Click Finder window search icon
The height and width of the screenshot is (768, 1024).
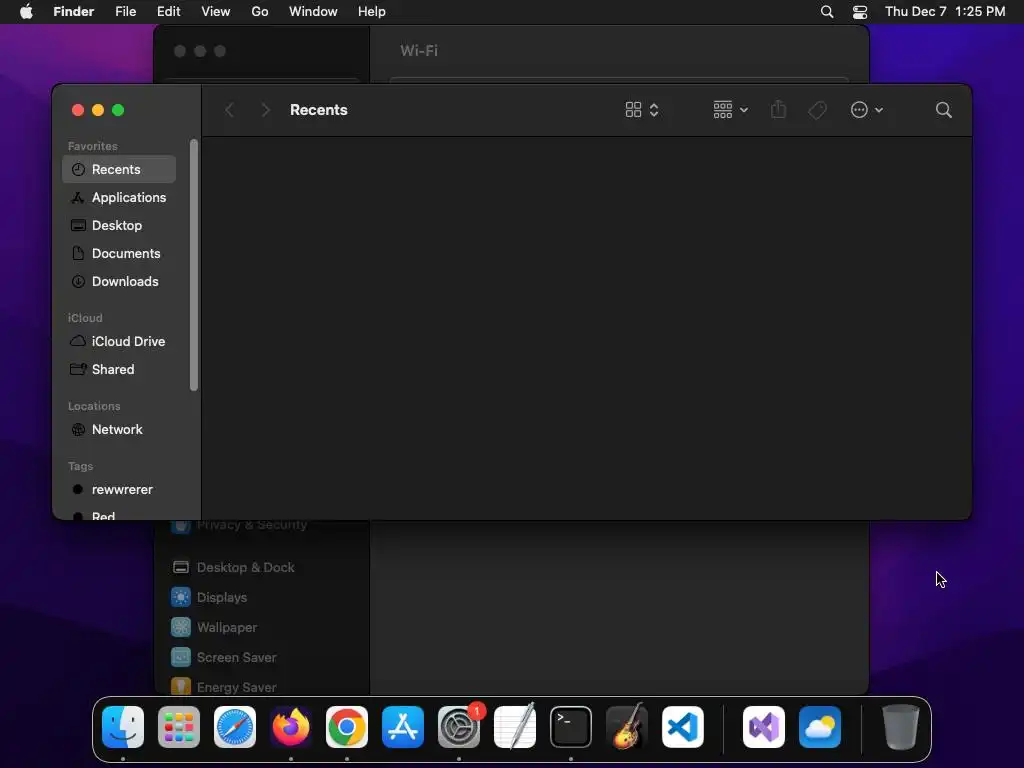tap(943, 110)
